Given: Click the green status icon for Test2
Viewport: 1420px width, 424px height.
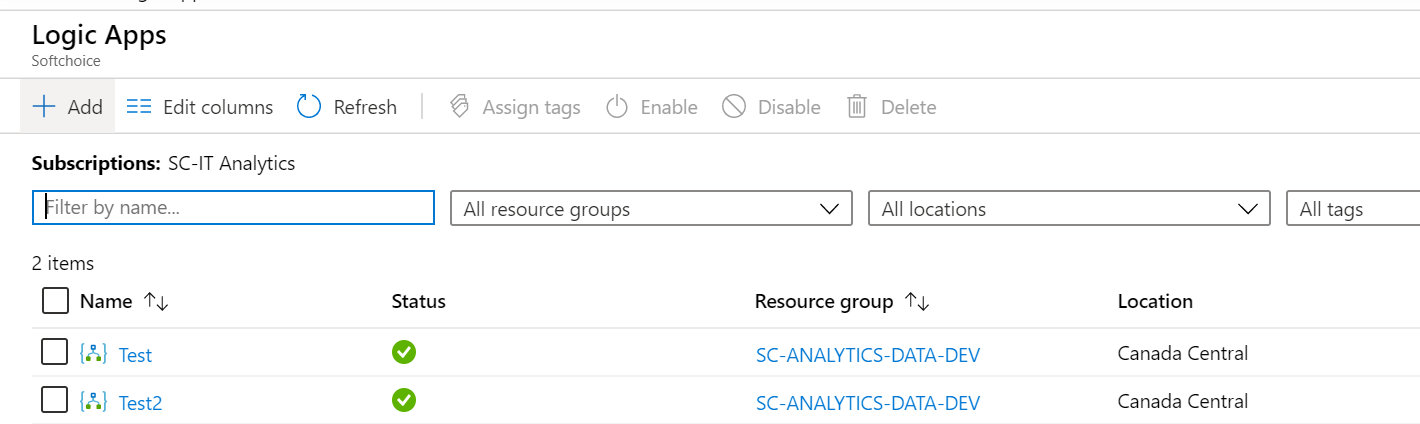Looking at the screenshot, I should [x=404, y=401].
